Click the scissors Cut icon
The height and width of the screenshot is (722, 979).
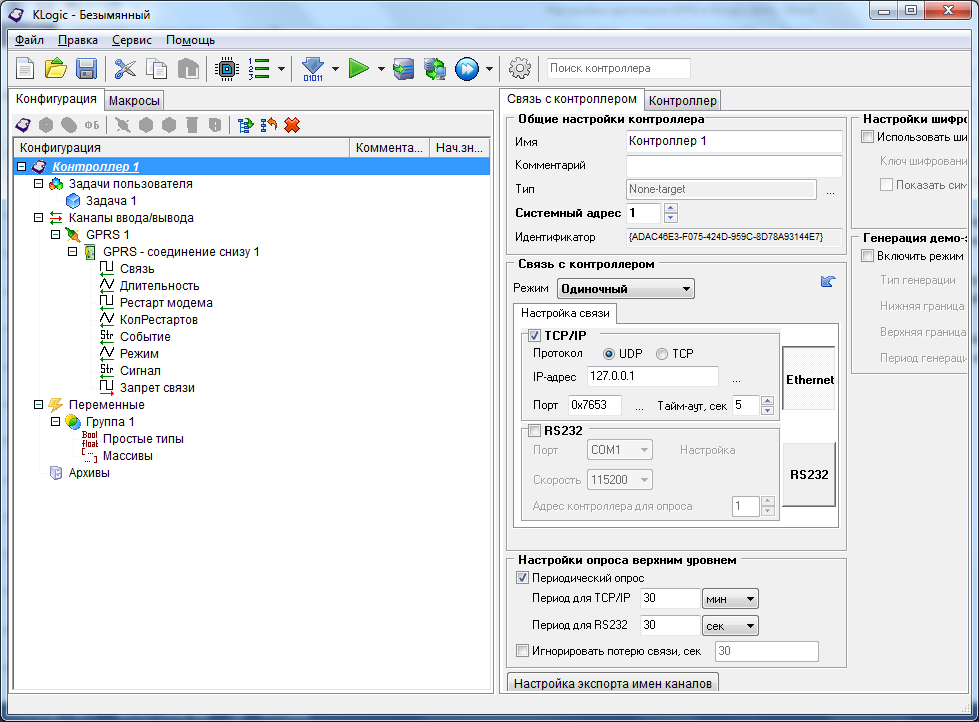(x=125, y=69)
